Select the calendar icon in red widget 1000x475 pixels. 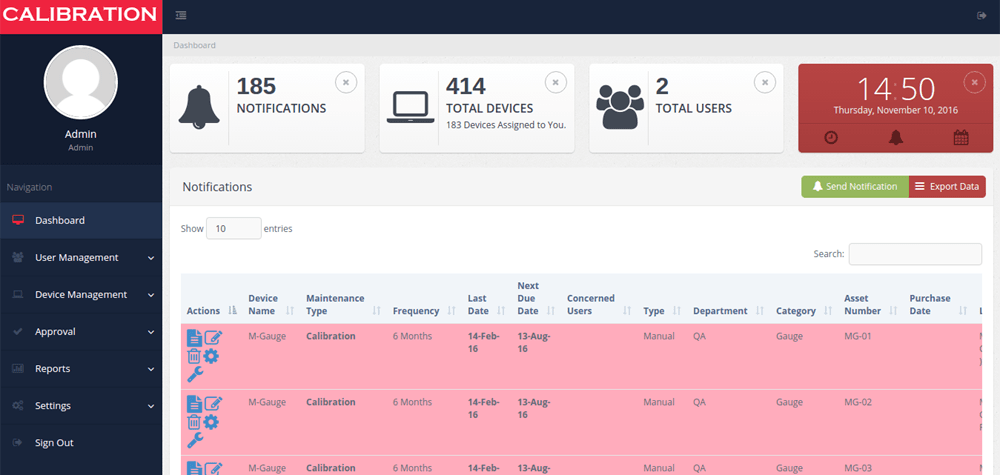point(961,137)
